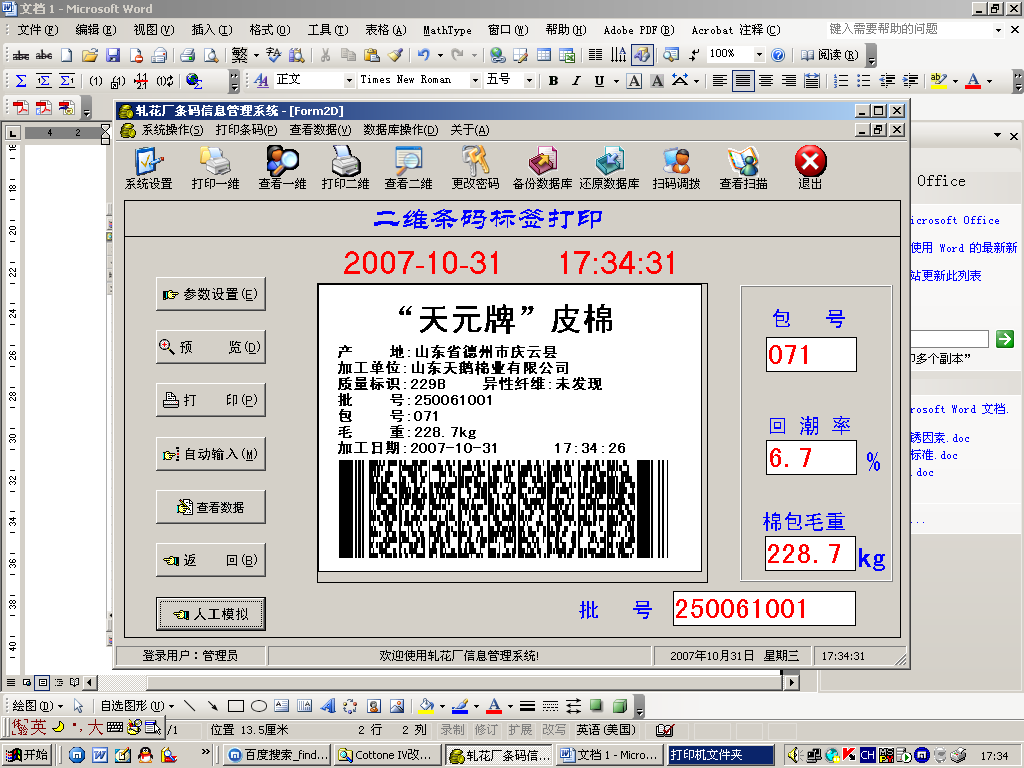This screenshot has height=768, width=1024.
Task: Toggle bold formatting in Word
Action: coord(553,81)
